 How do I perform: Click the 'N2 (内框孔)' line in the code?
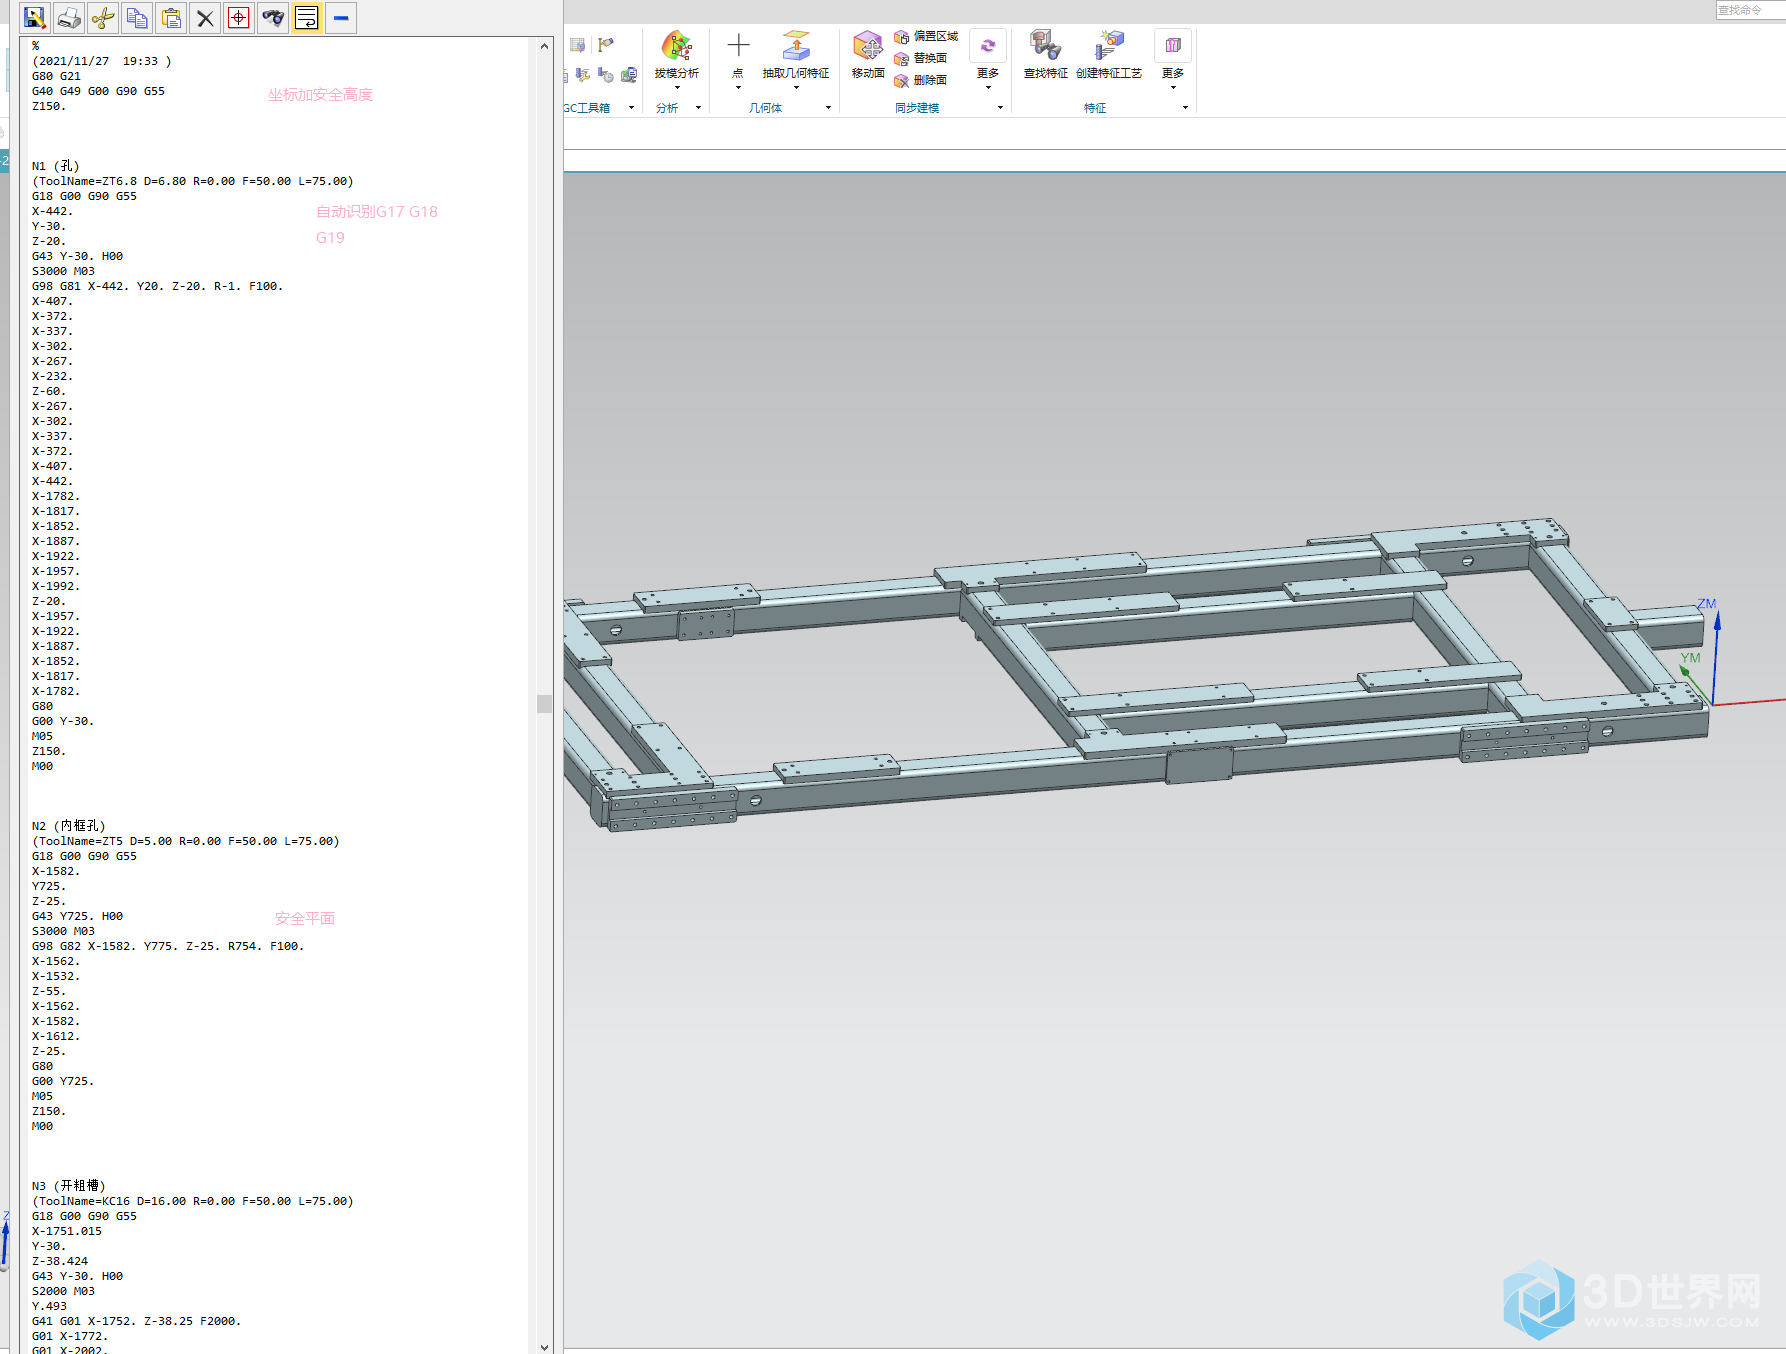[68, 826]
